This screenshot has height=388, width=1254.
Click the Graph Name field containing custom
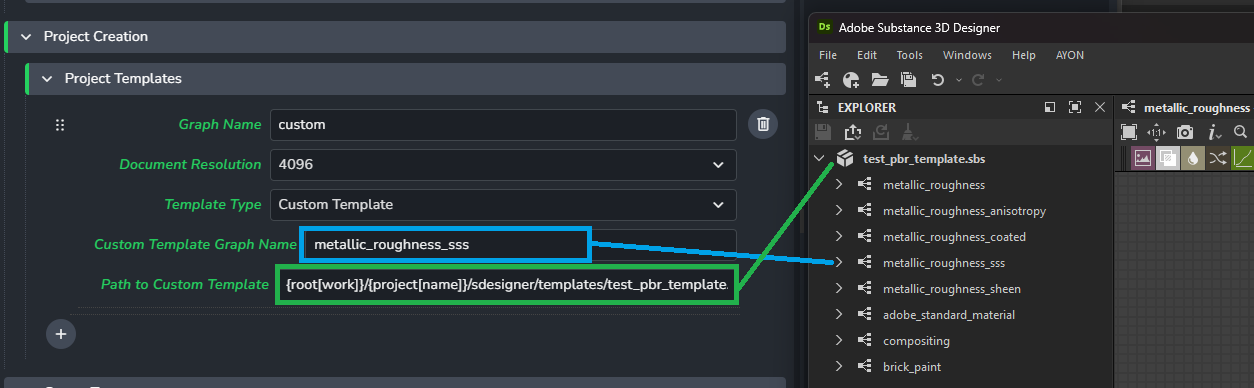coord(503,125)
